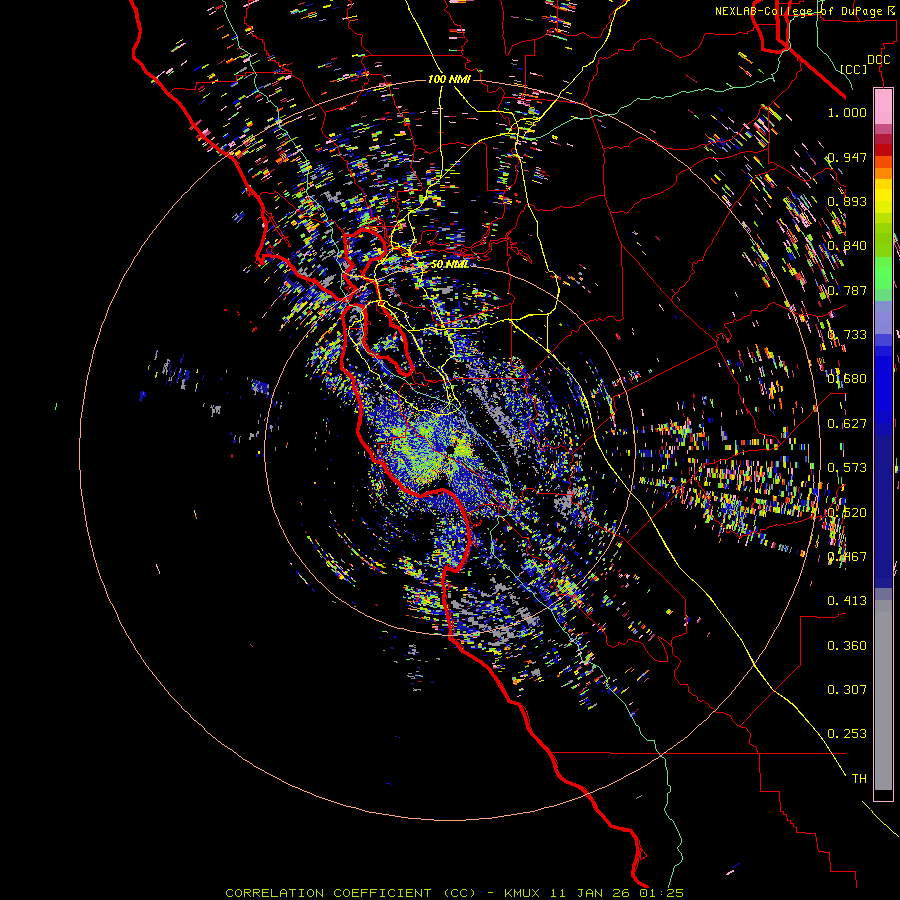900x900 pixels.
Task: Click the 0.413 scale value
Action: (847, 601)
